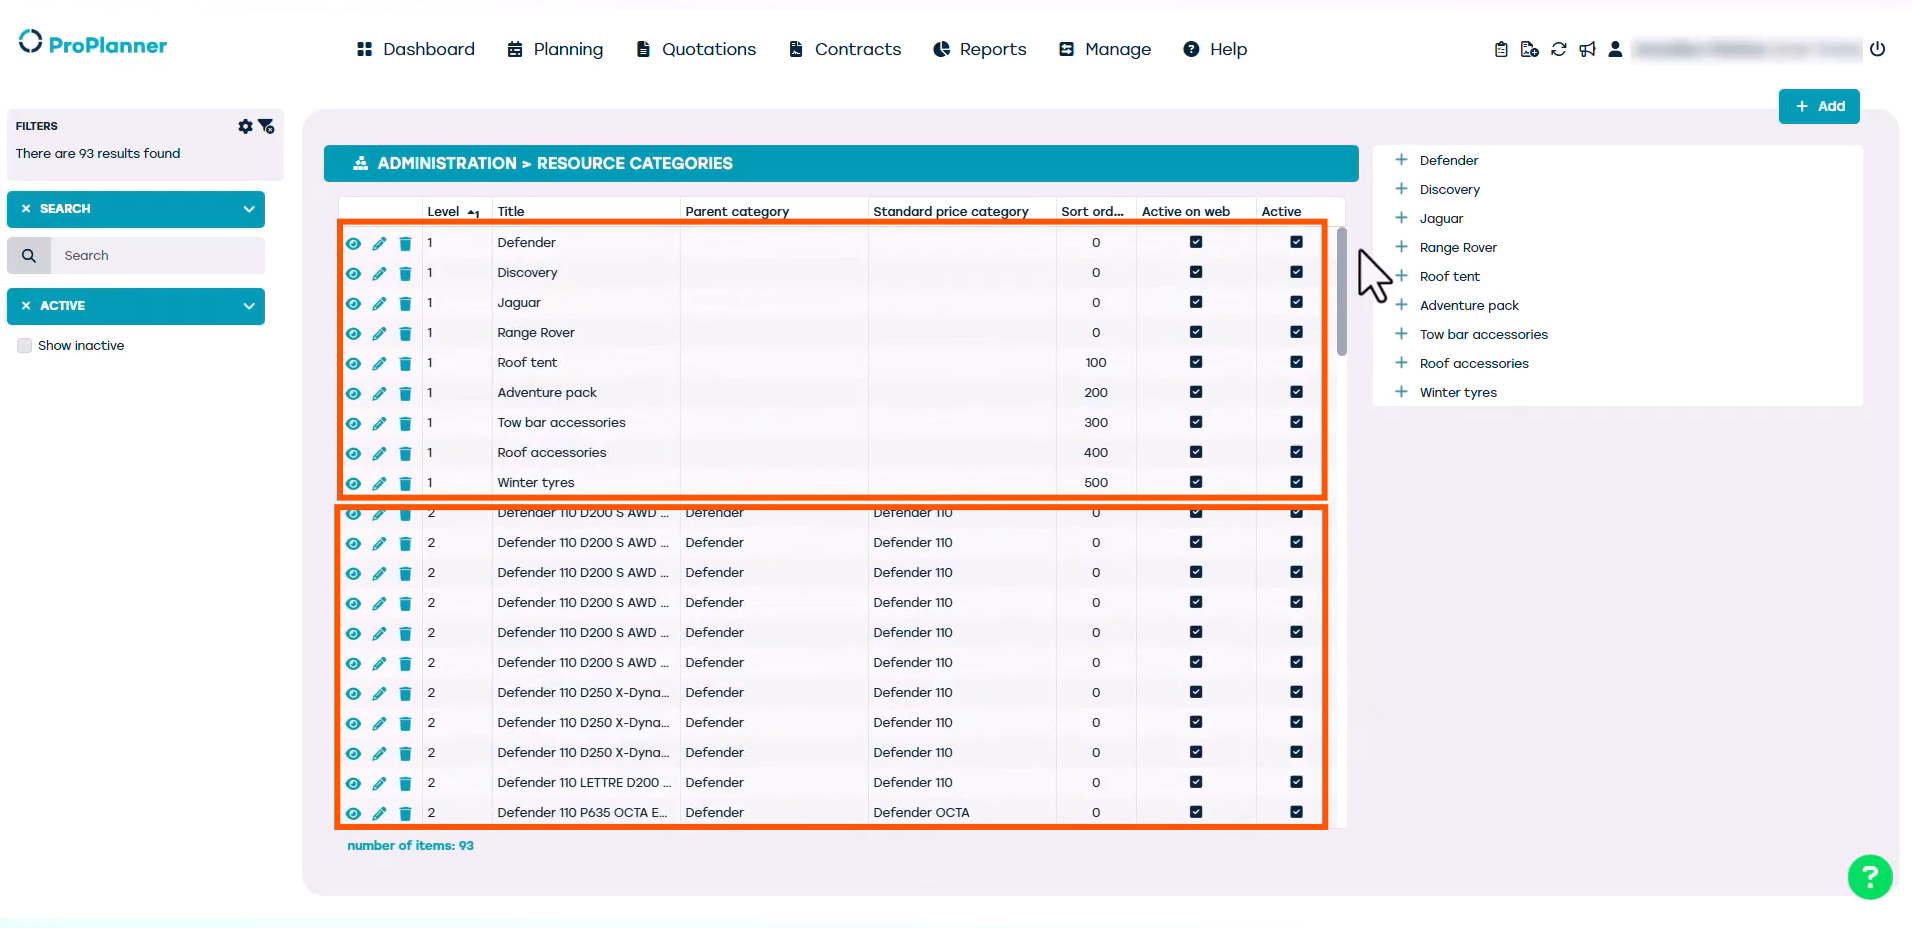Click the vertical scrollbar of the categories table

coord(1342,291)
